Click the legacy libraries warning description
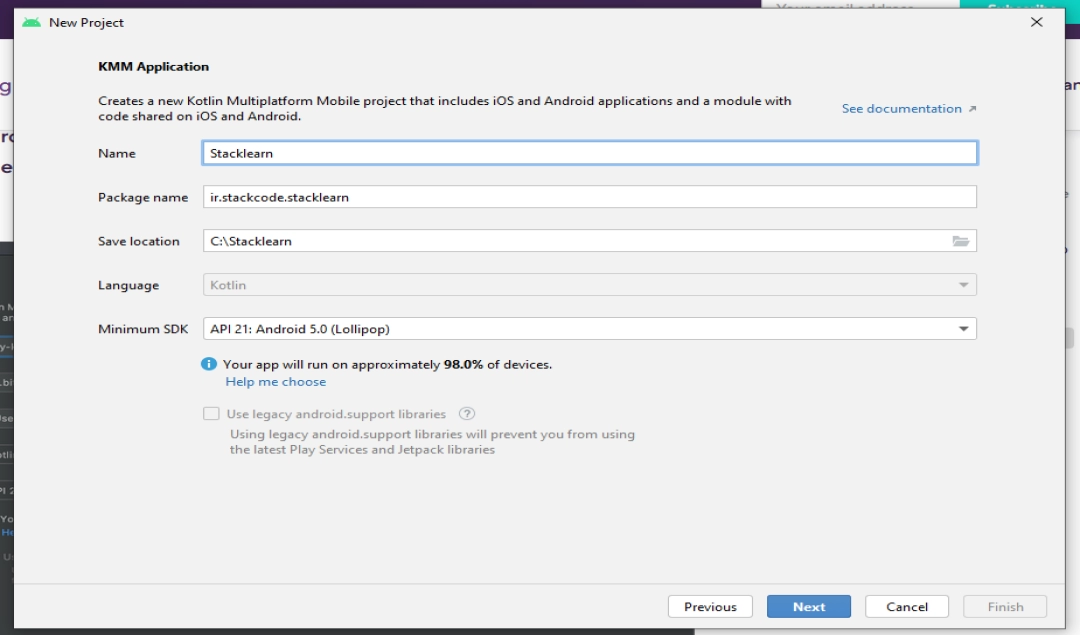This screenshot has width=1080, height=635. (432, 442)
